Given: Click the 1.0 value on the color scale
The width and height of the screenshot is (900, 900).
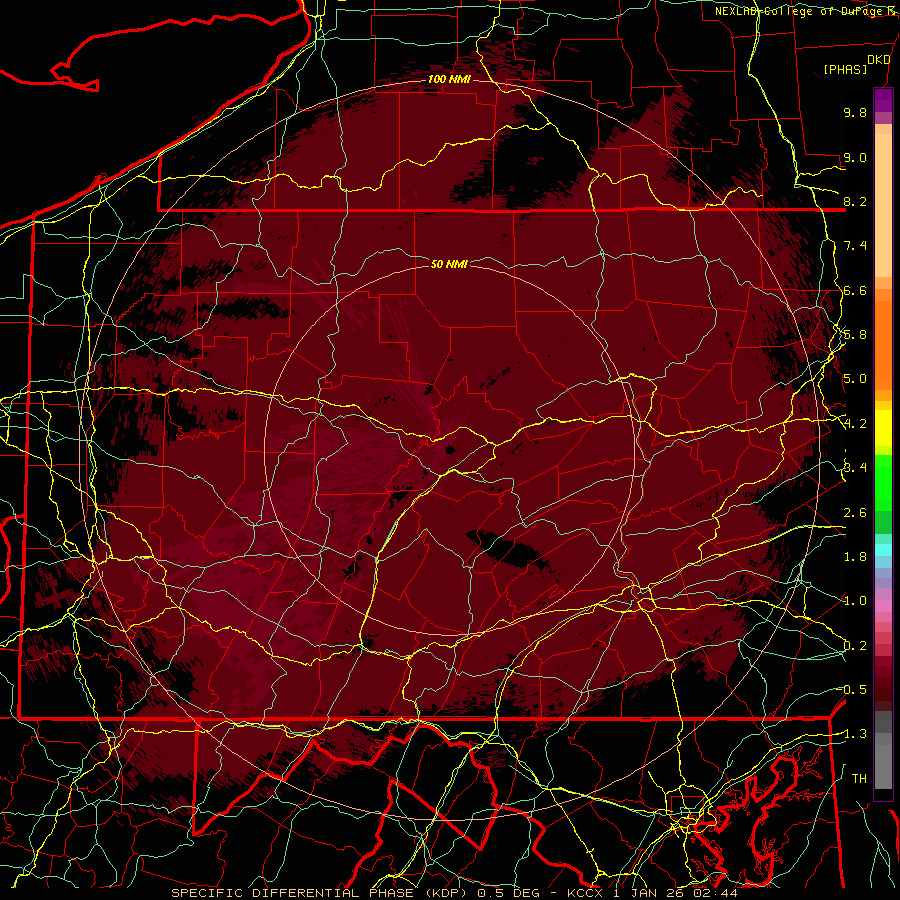Looking at the screenshot, I should pyautogui.click(x=855, y=601).
